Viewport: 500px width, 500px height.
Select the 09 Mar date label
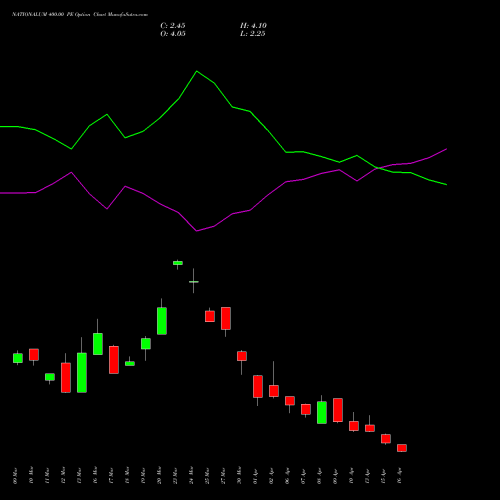point(15,476)
